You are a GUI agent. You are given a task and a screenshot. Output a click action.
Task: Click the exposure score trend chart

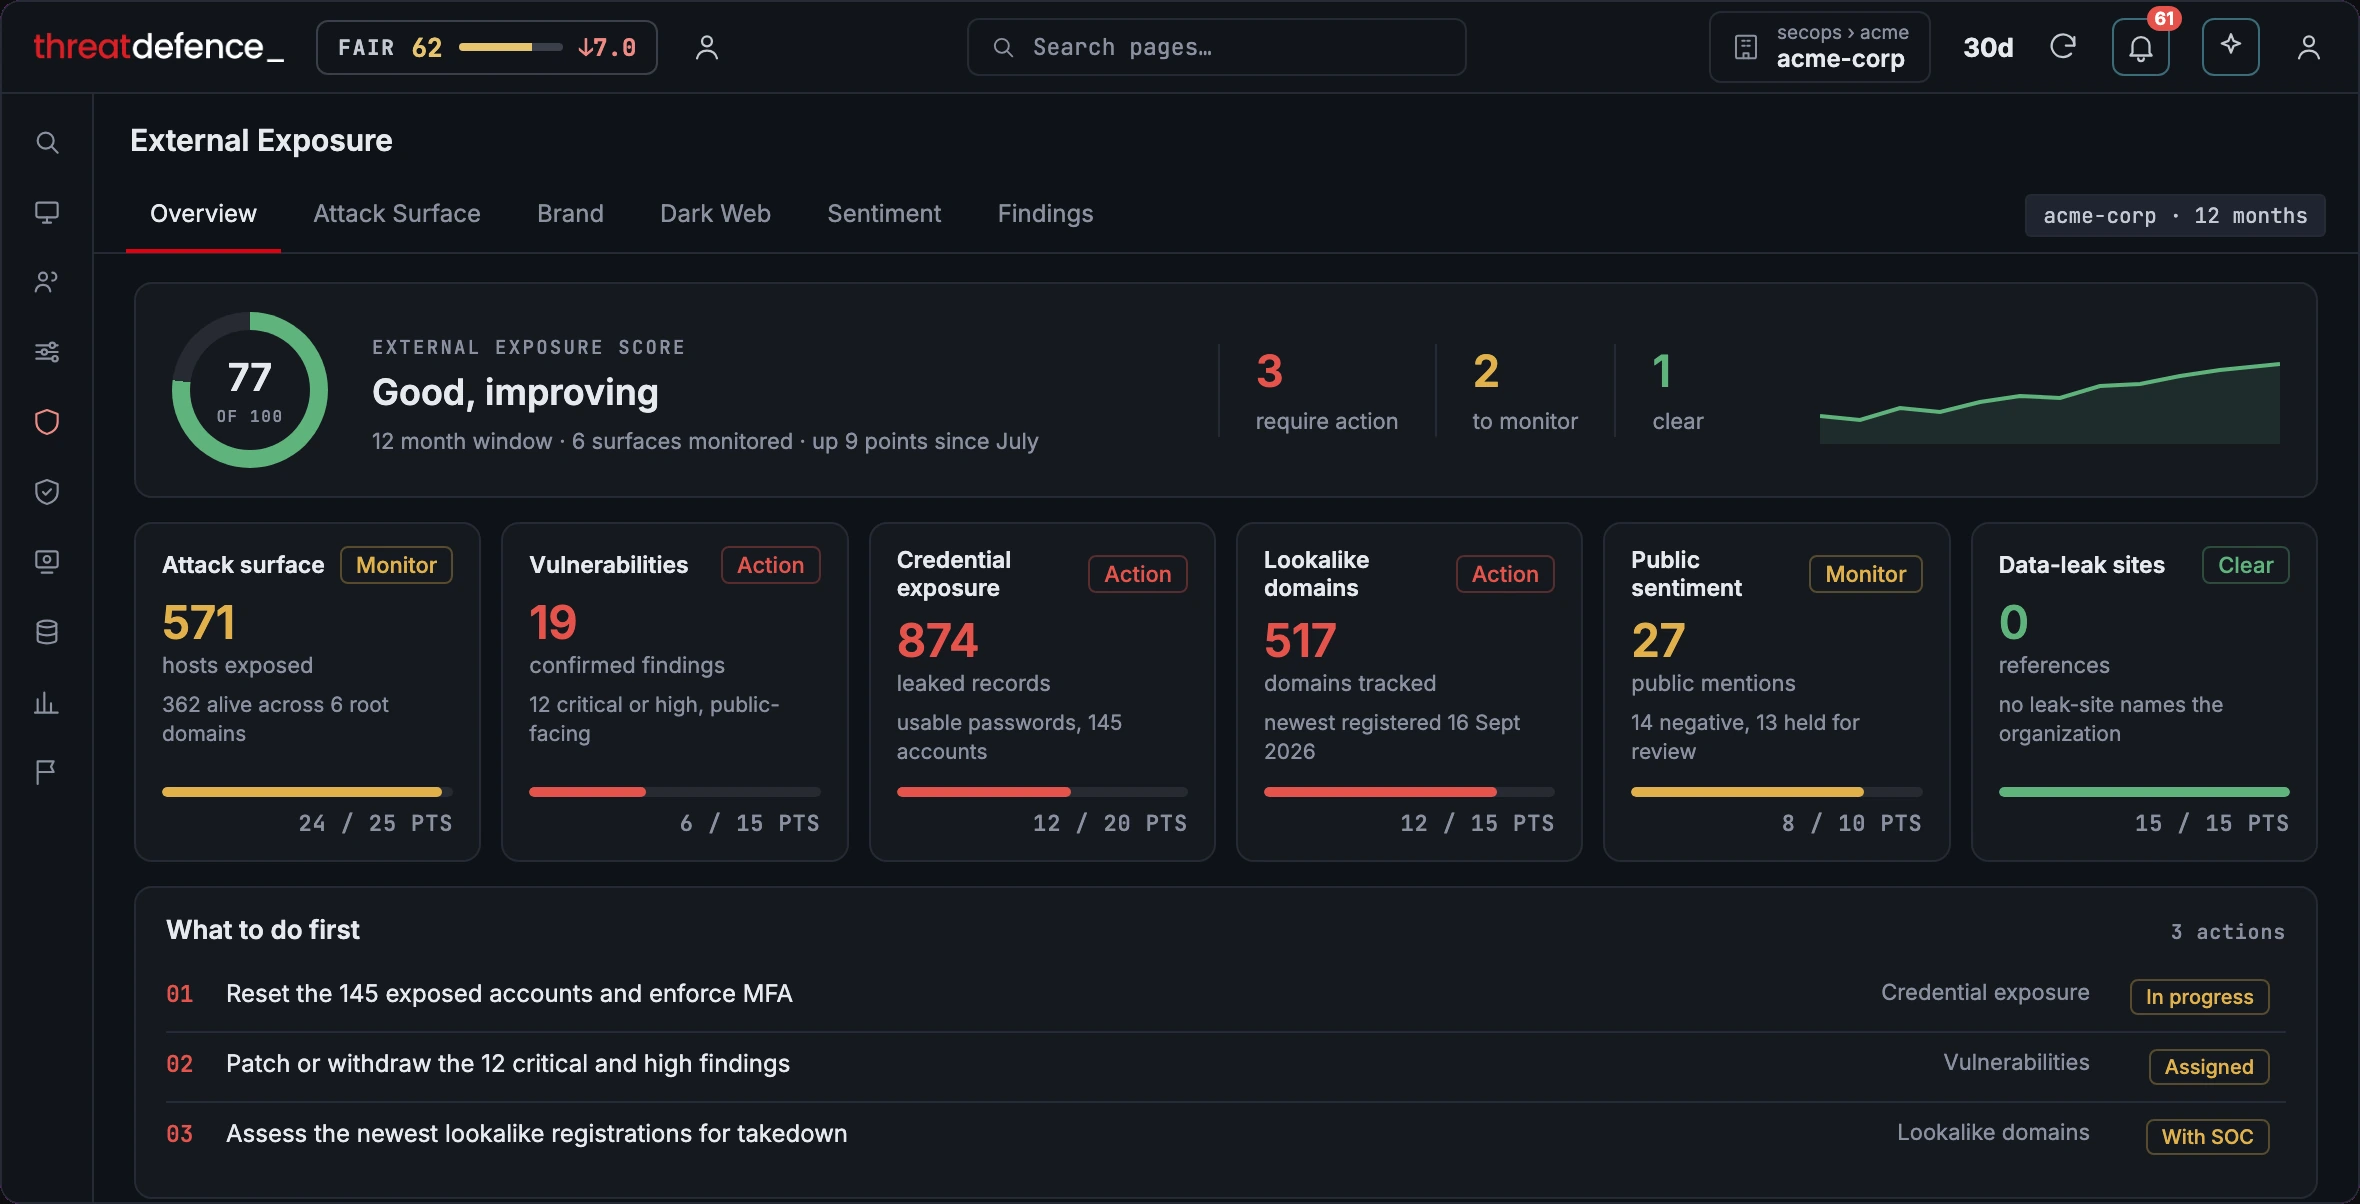point(2050,403)
